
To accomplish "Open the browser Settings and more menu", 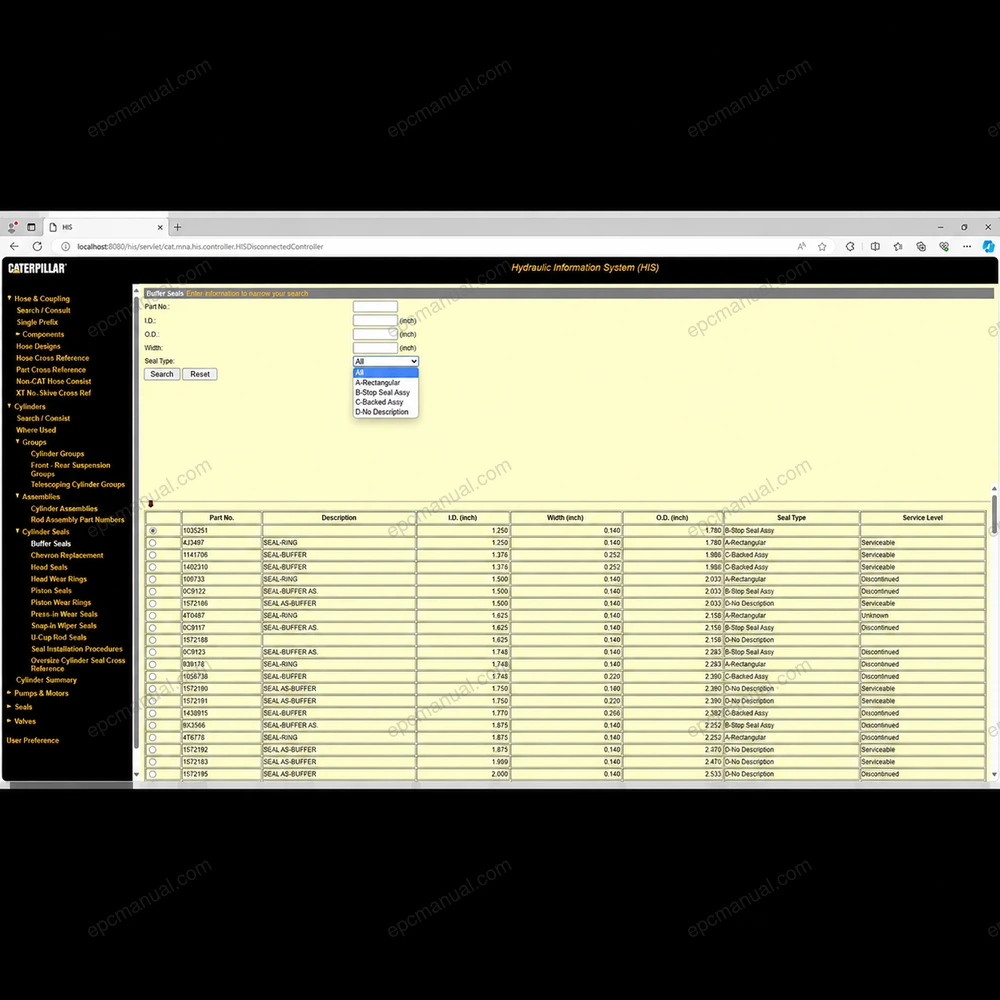I will (967, 246).
